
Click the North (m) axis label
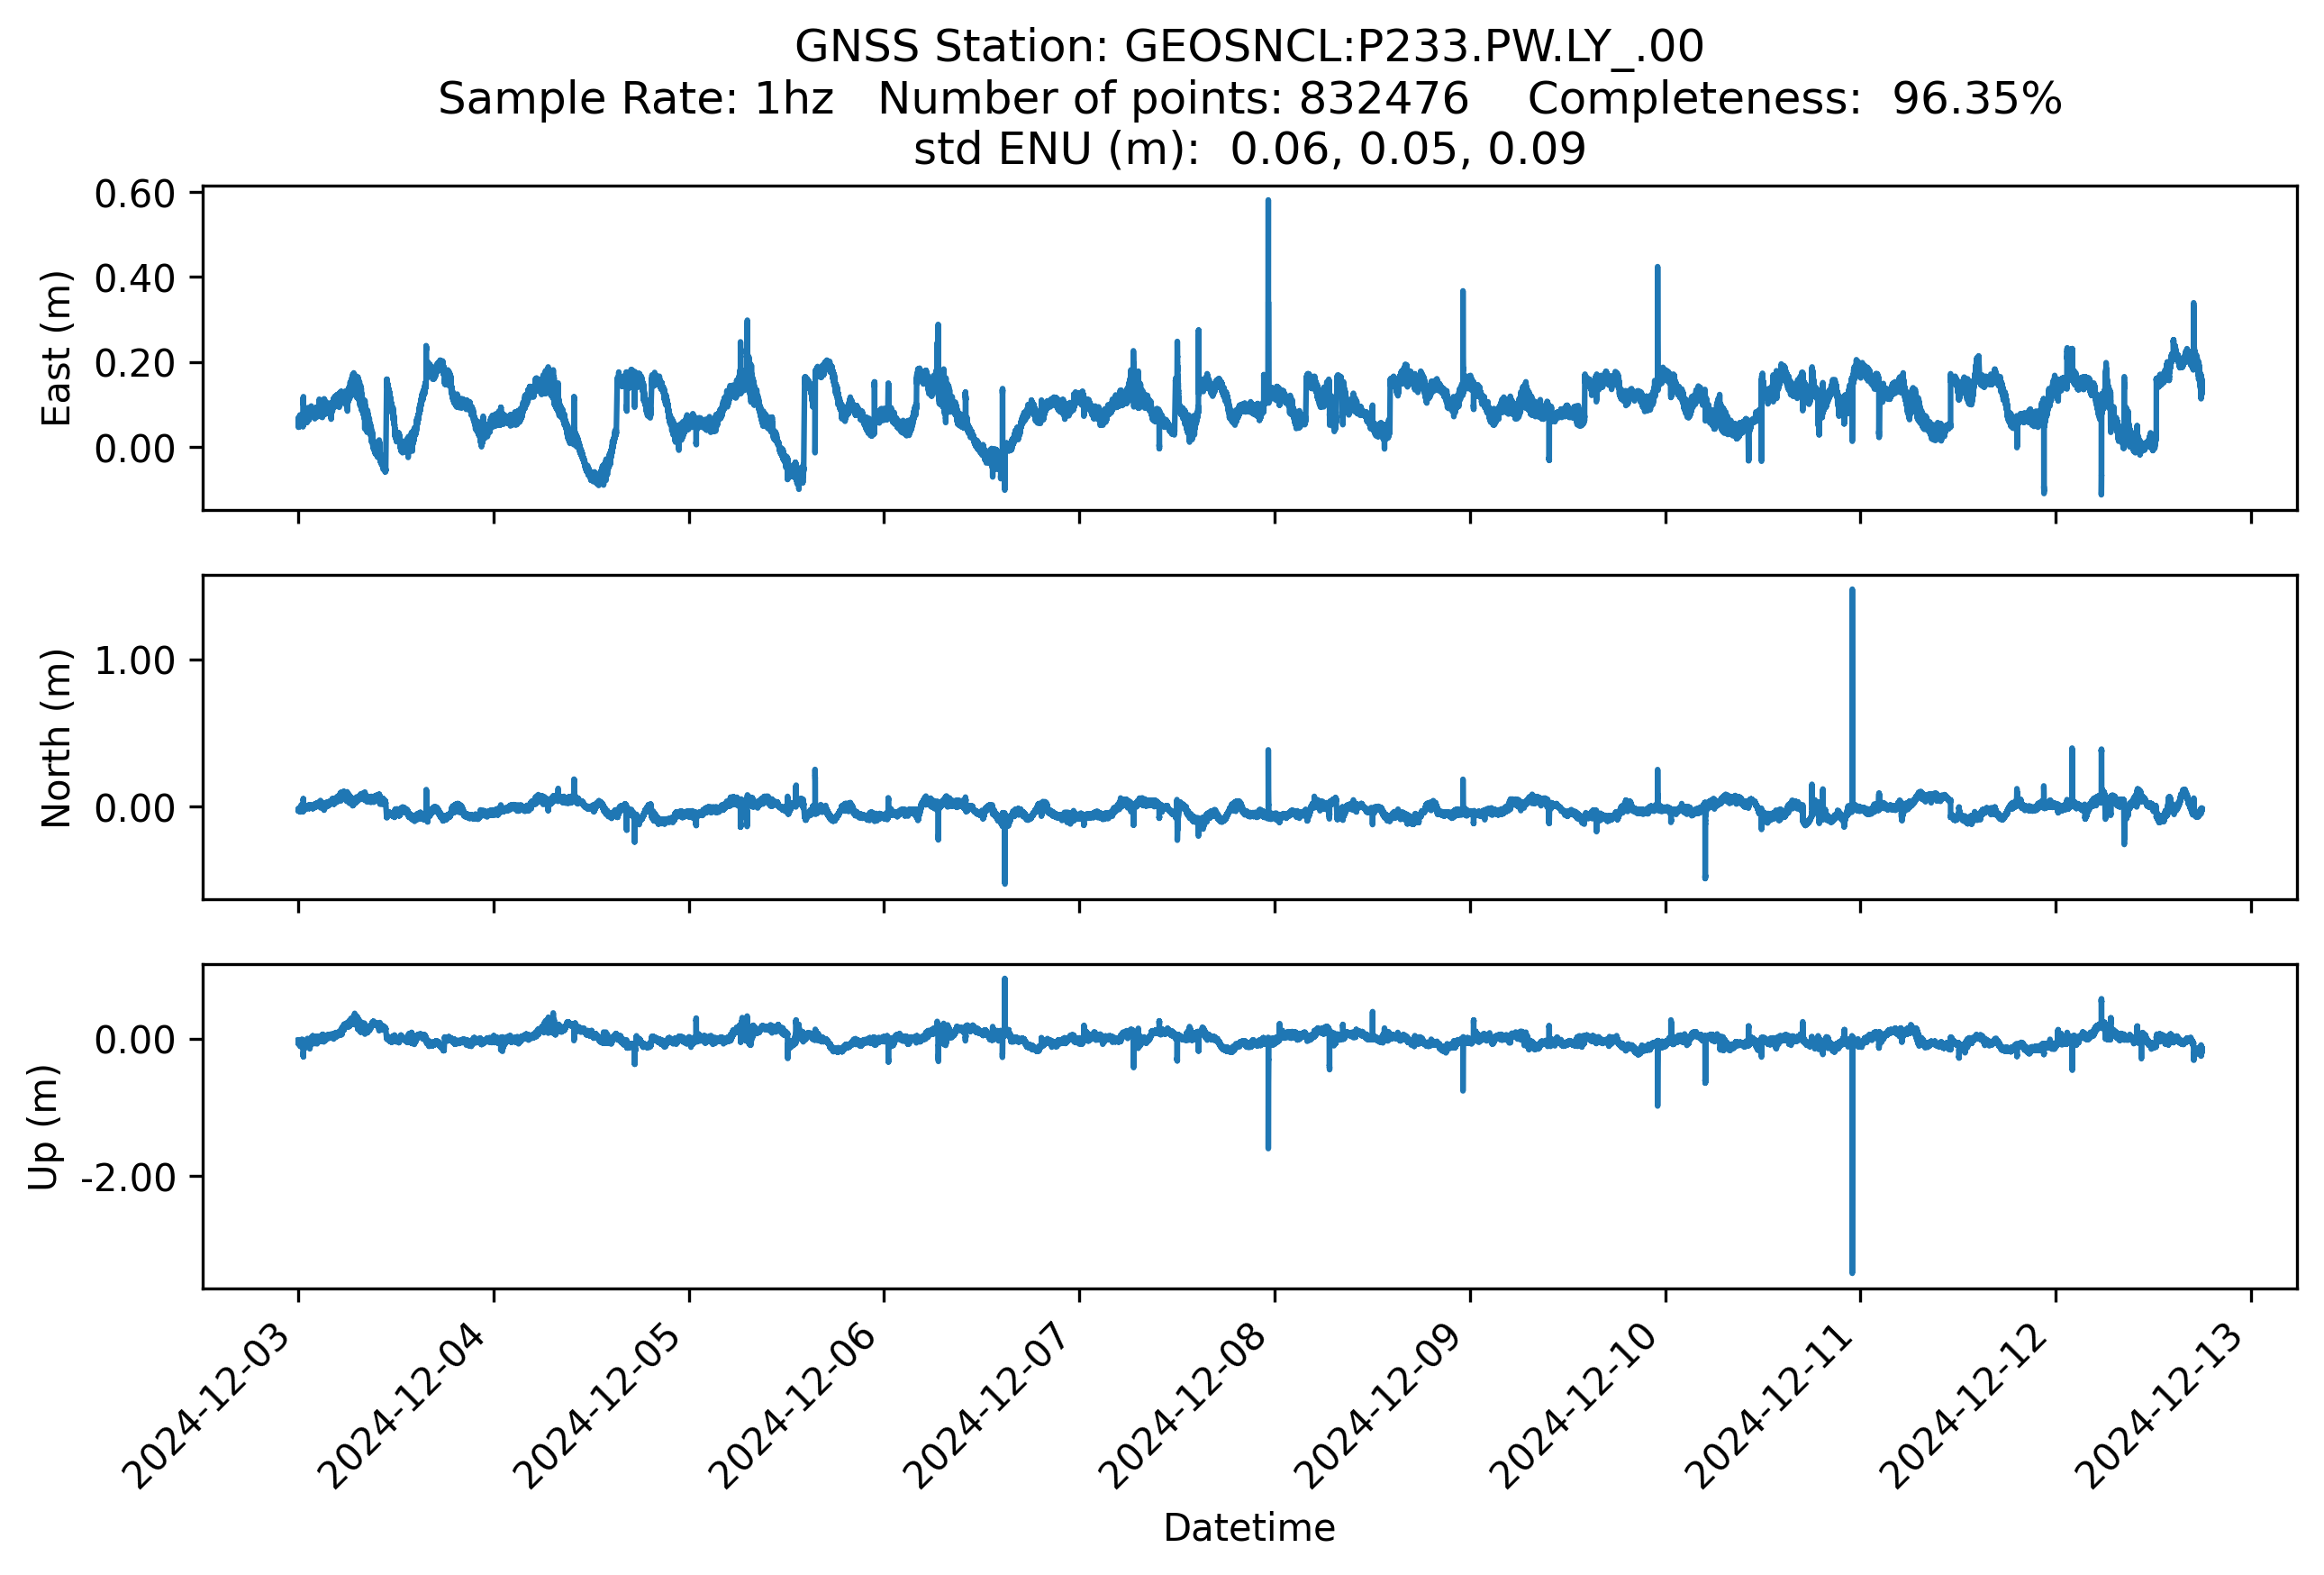(x=57, y=738)
